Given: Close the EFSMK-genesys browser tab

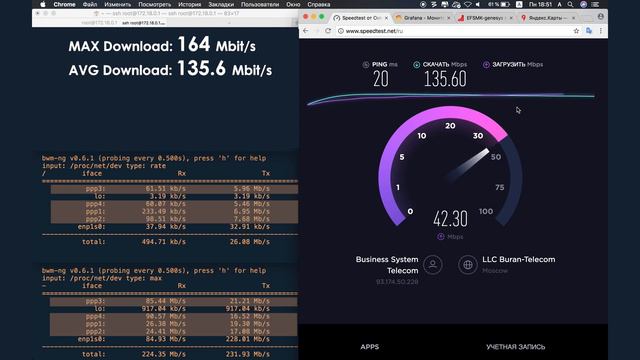Looking at the screenshot, I should (x=511, y=18).
